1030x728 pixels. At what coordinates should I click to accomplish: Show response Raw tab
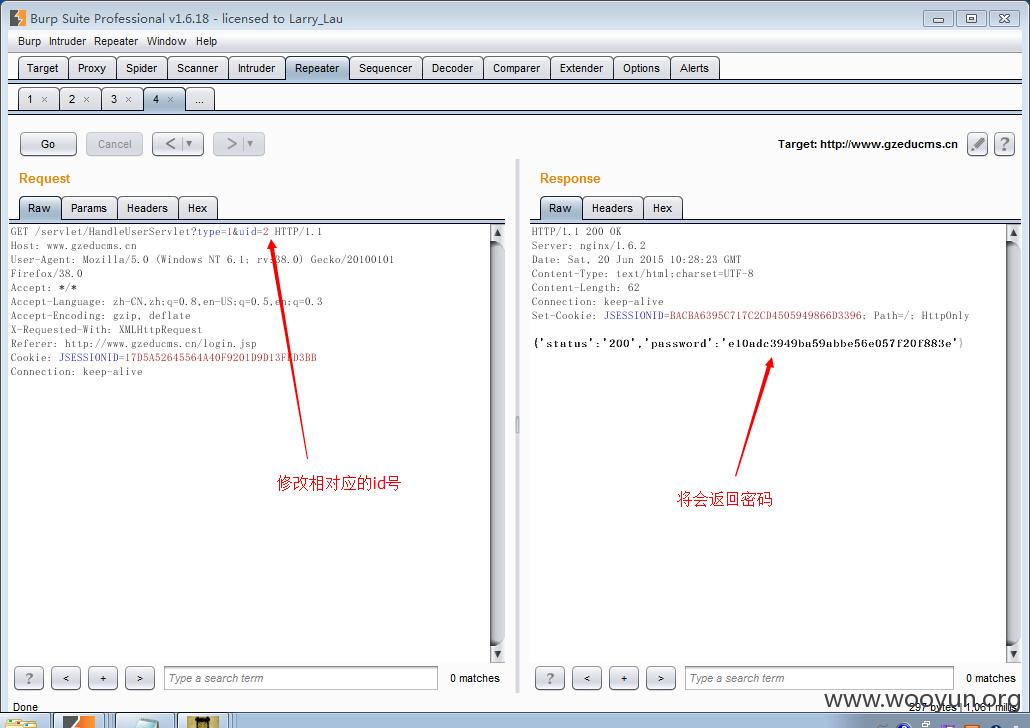[x=560, y=208]
